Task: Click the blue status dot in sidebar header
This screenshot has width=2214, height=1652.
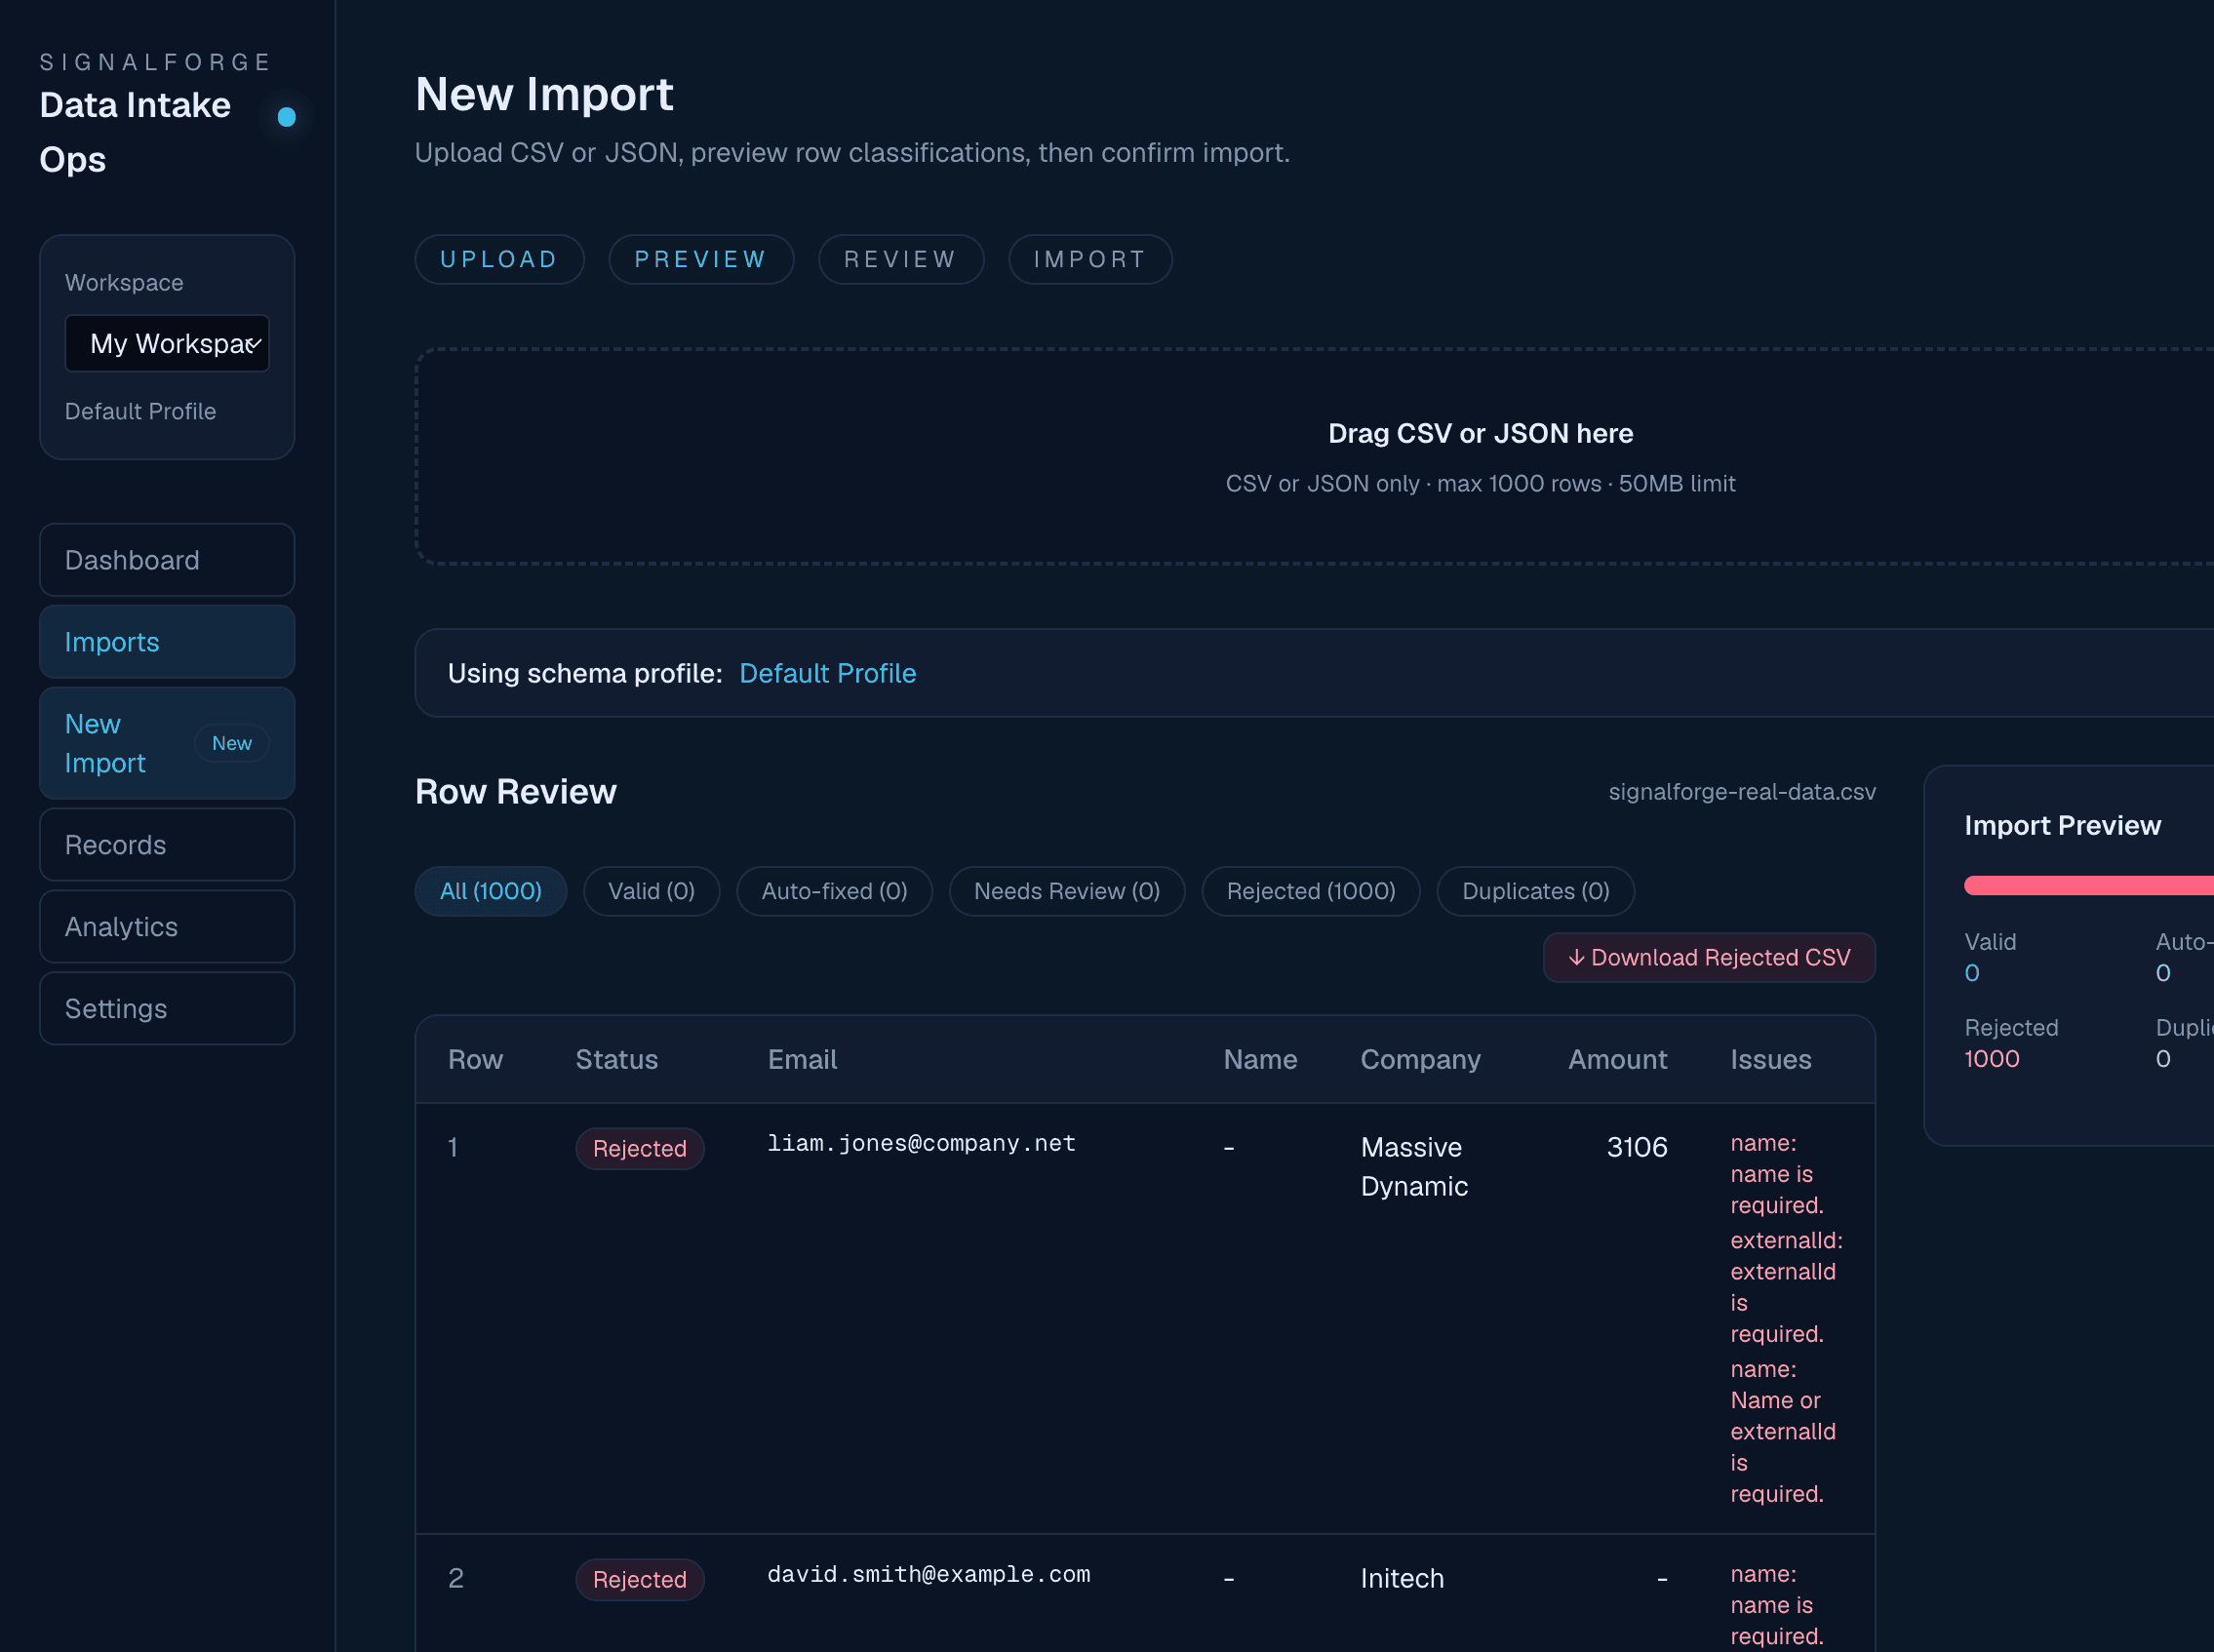Action: 287,117
